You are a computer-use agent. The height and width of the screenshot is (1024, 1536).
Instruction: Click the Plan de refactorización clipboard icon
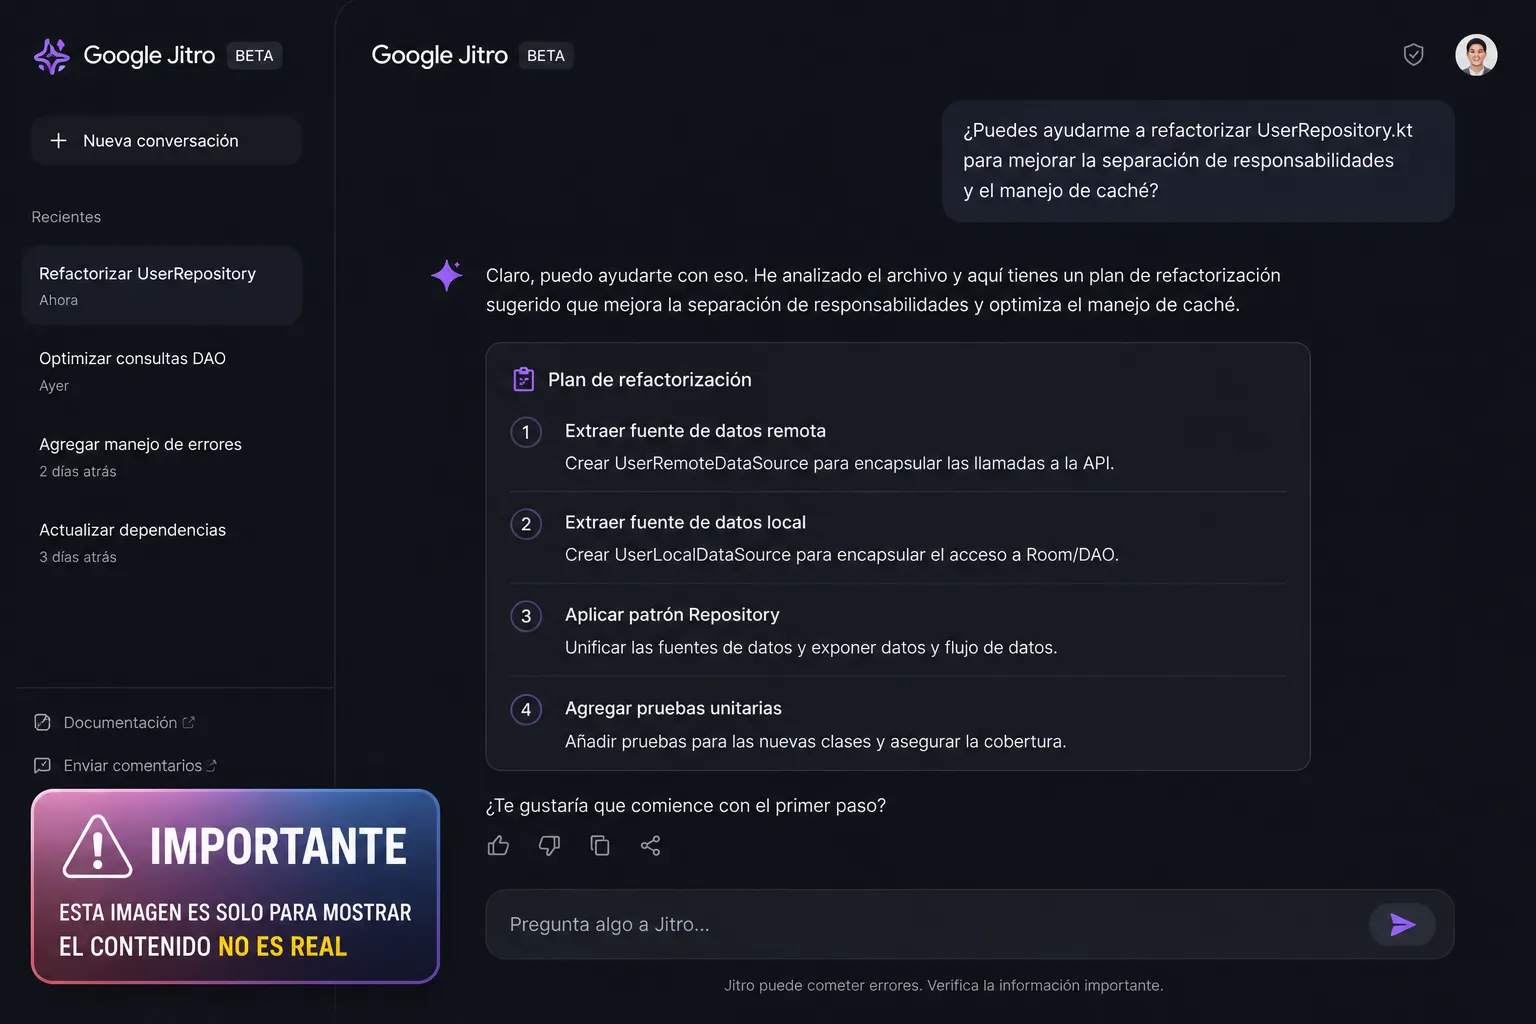(x=524, y=379)
